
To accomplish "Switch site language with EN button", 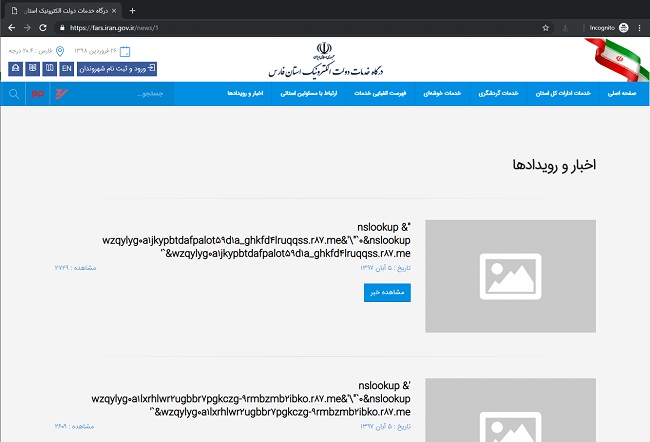I will (67, 69).
